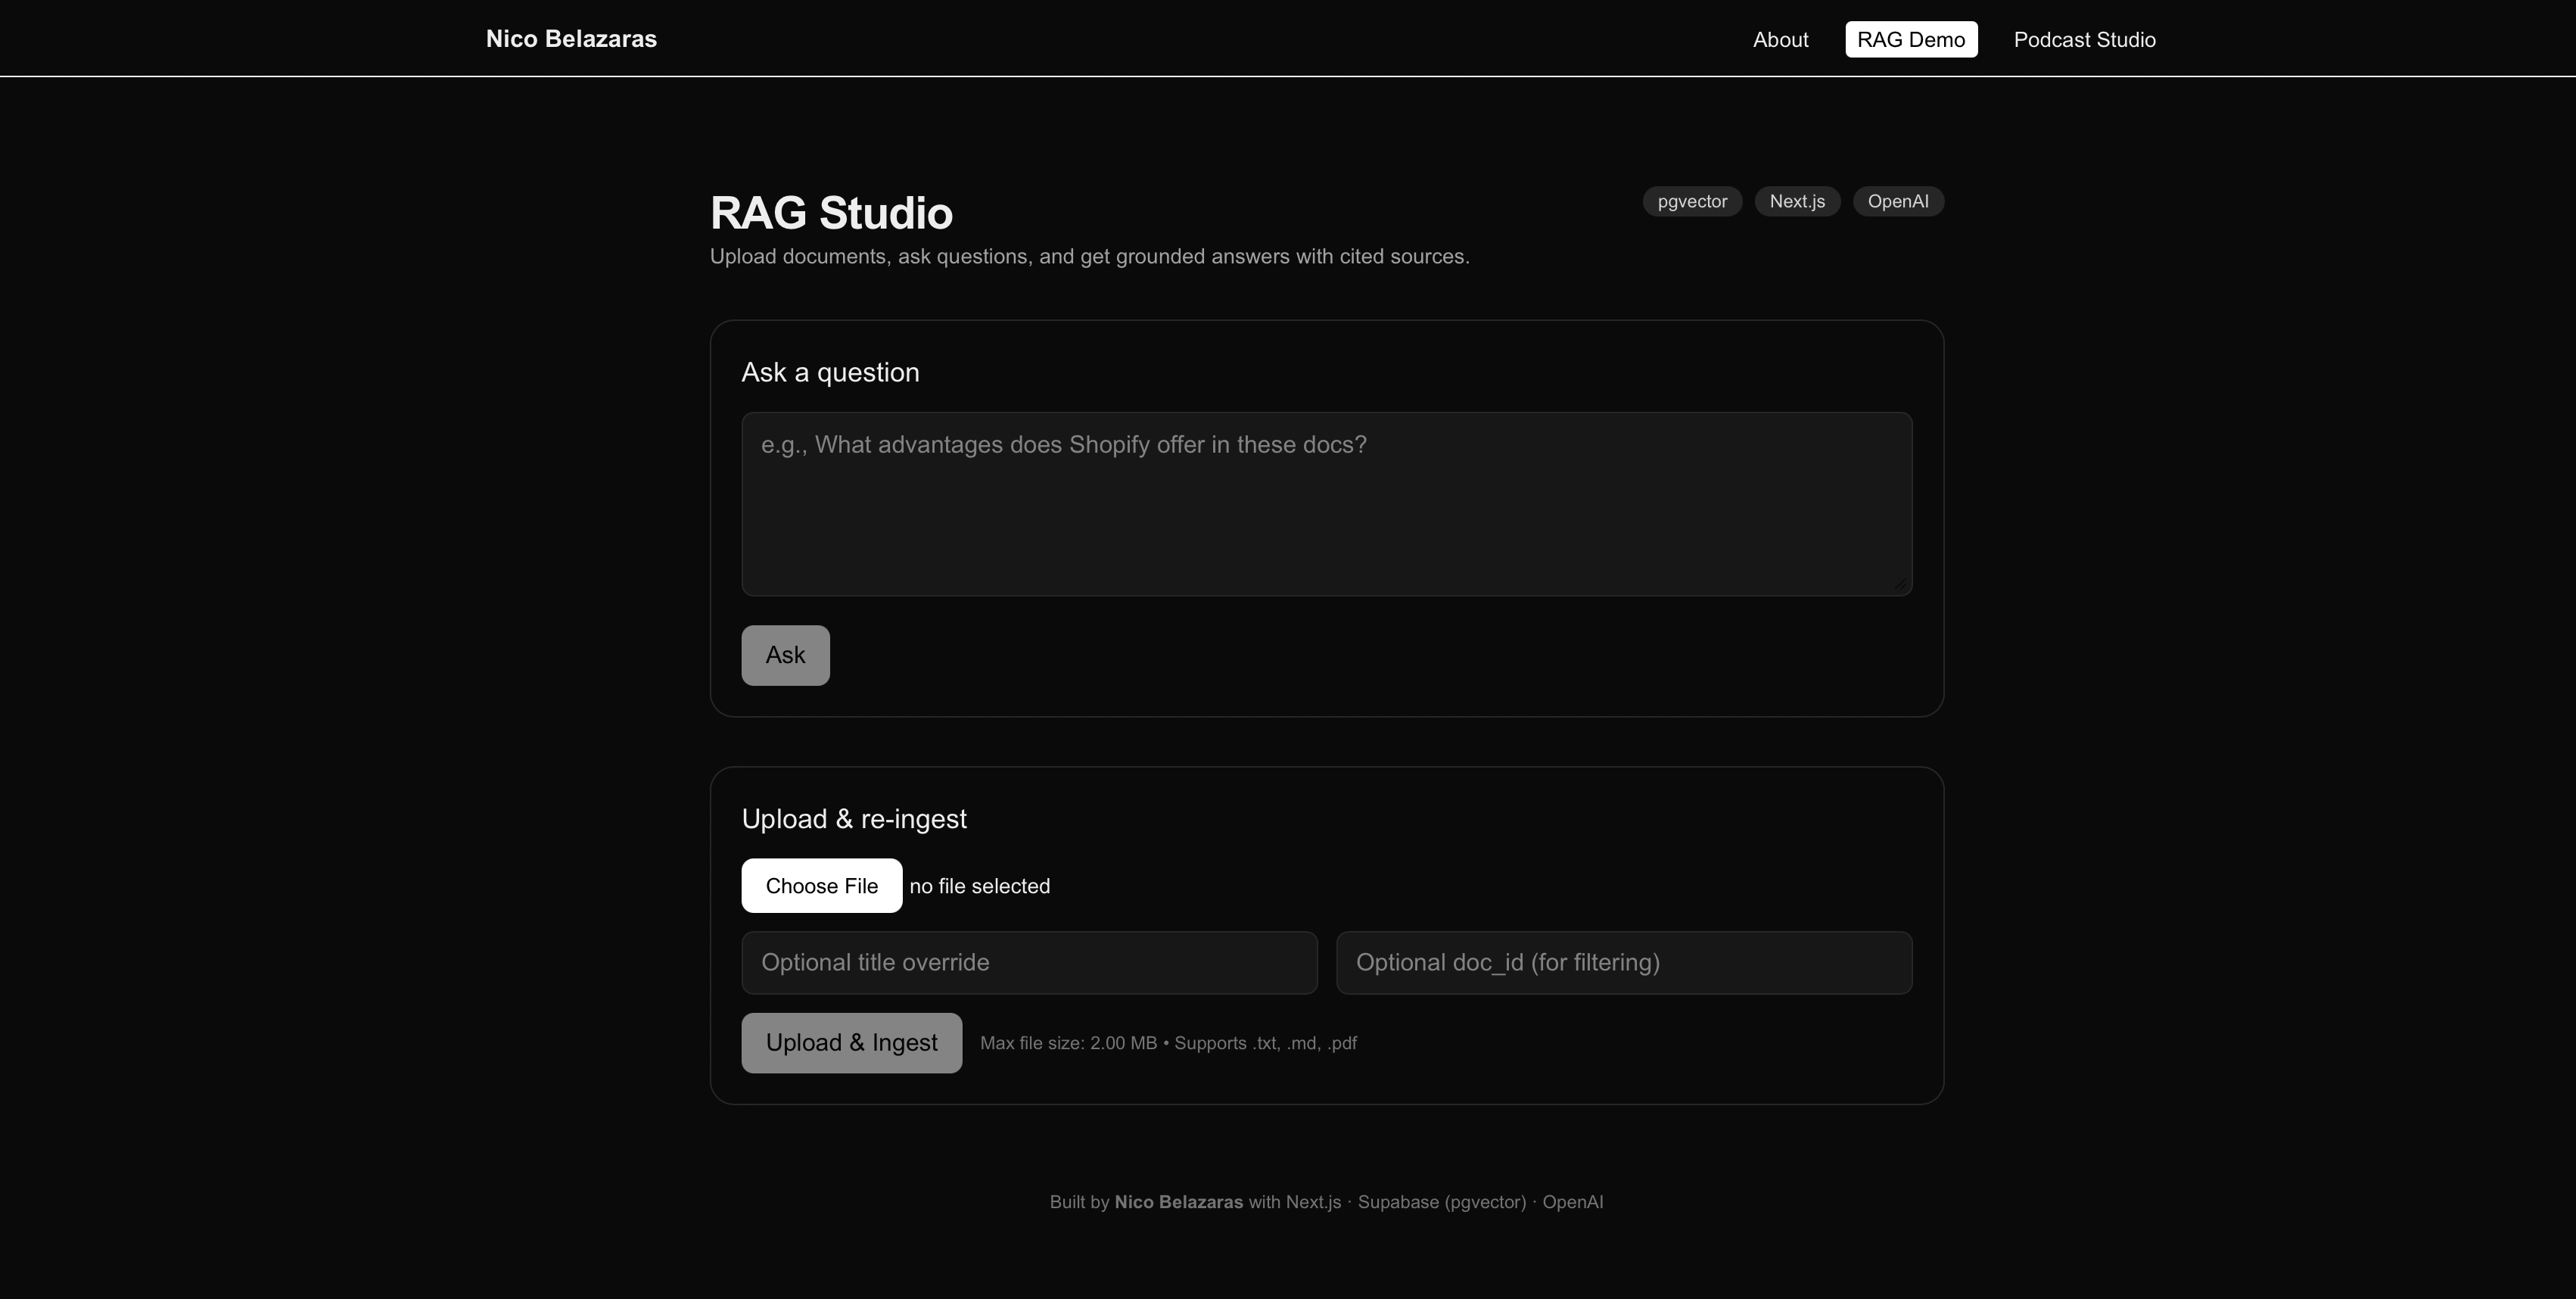Click the pgvector badge

(x=1692, y=201)
